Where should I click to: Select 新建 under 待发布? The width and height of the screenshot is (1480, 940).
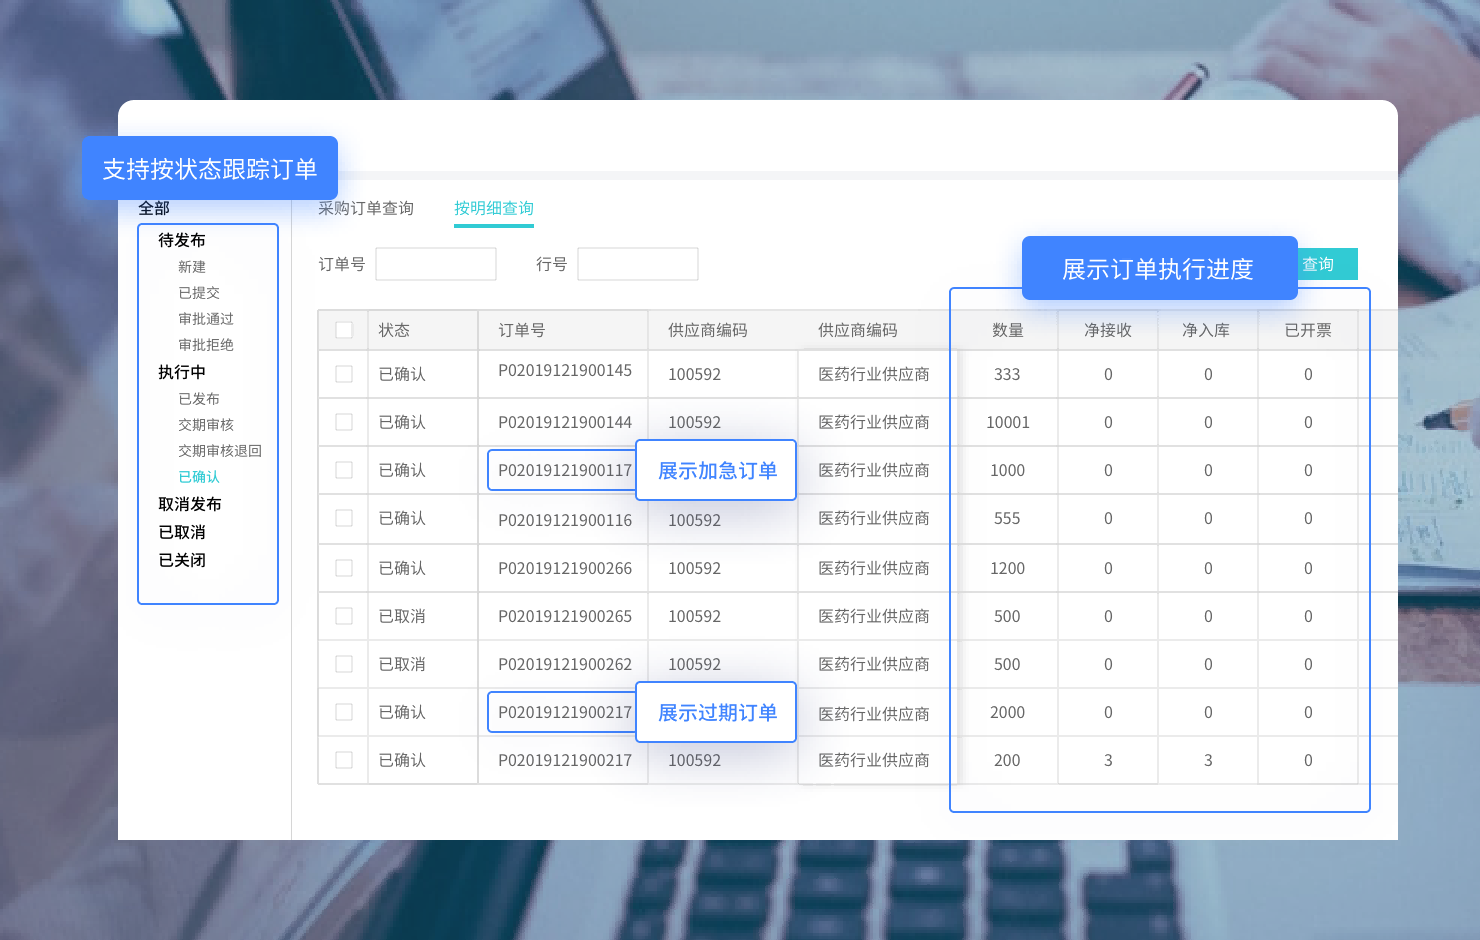(192, 266)
